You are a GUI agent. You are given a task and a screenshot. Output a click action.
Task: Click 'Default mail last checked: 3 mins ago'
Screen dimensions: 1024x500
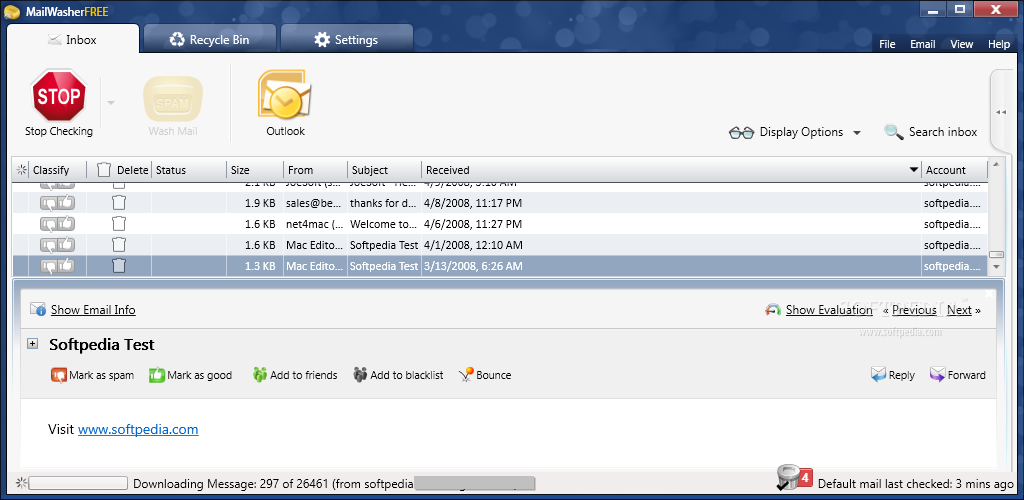click(916, 484)
